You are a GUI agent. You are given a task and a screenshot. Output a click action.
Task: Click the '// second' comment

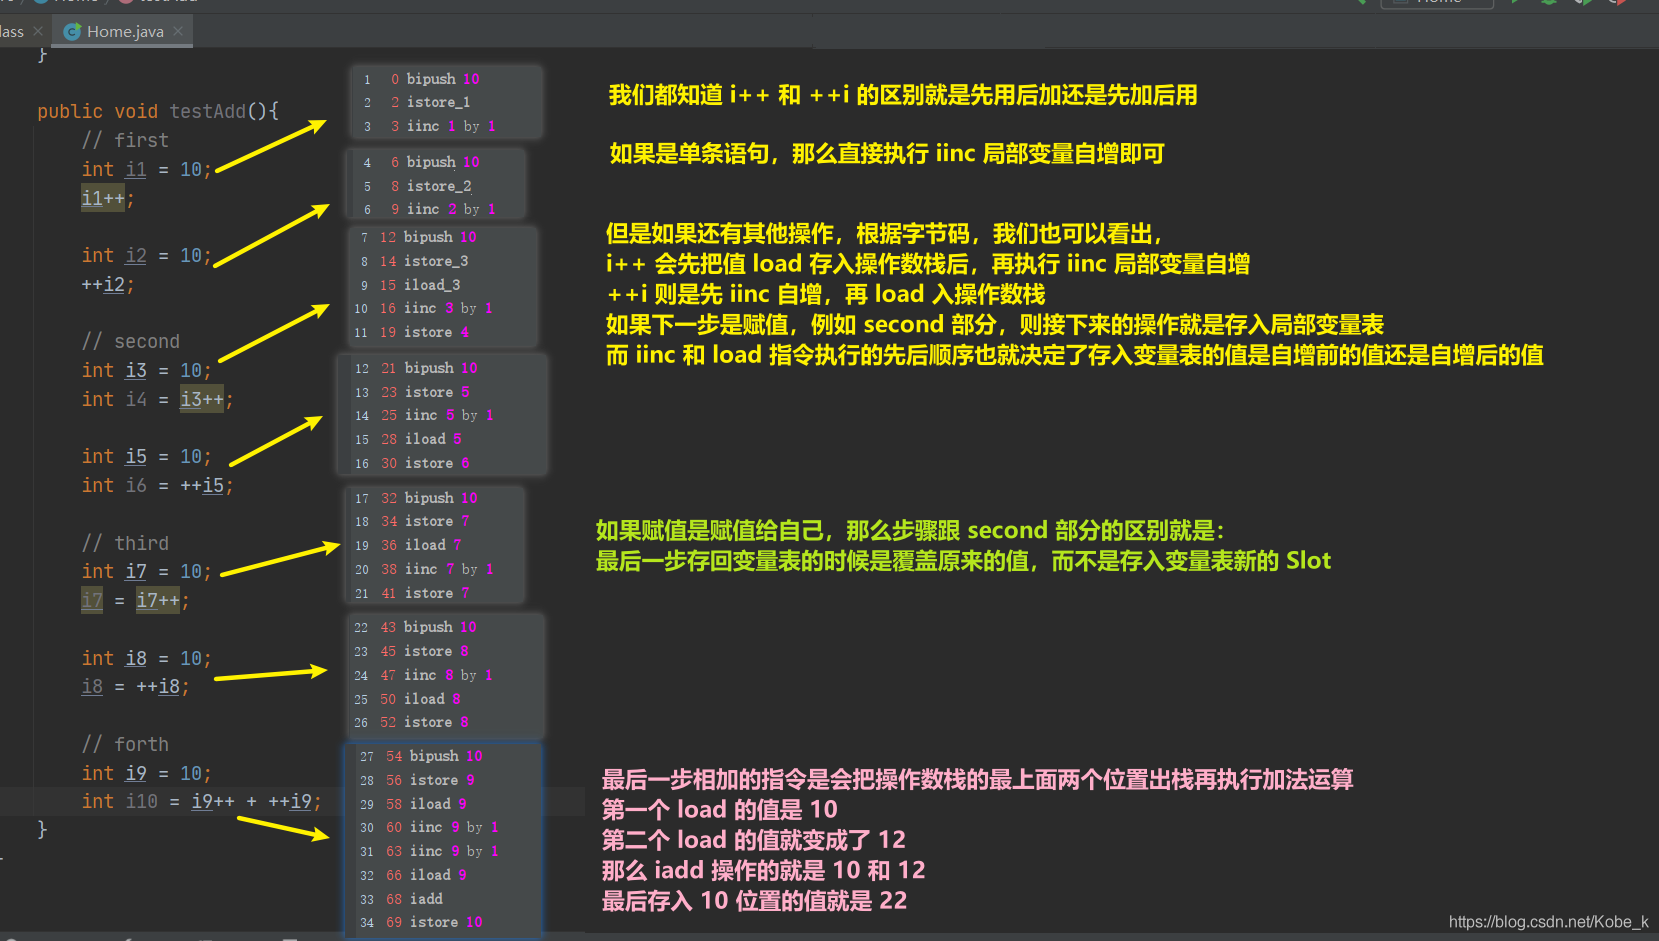click(x=131, y=341)
